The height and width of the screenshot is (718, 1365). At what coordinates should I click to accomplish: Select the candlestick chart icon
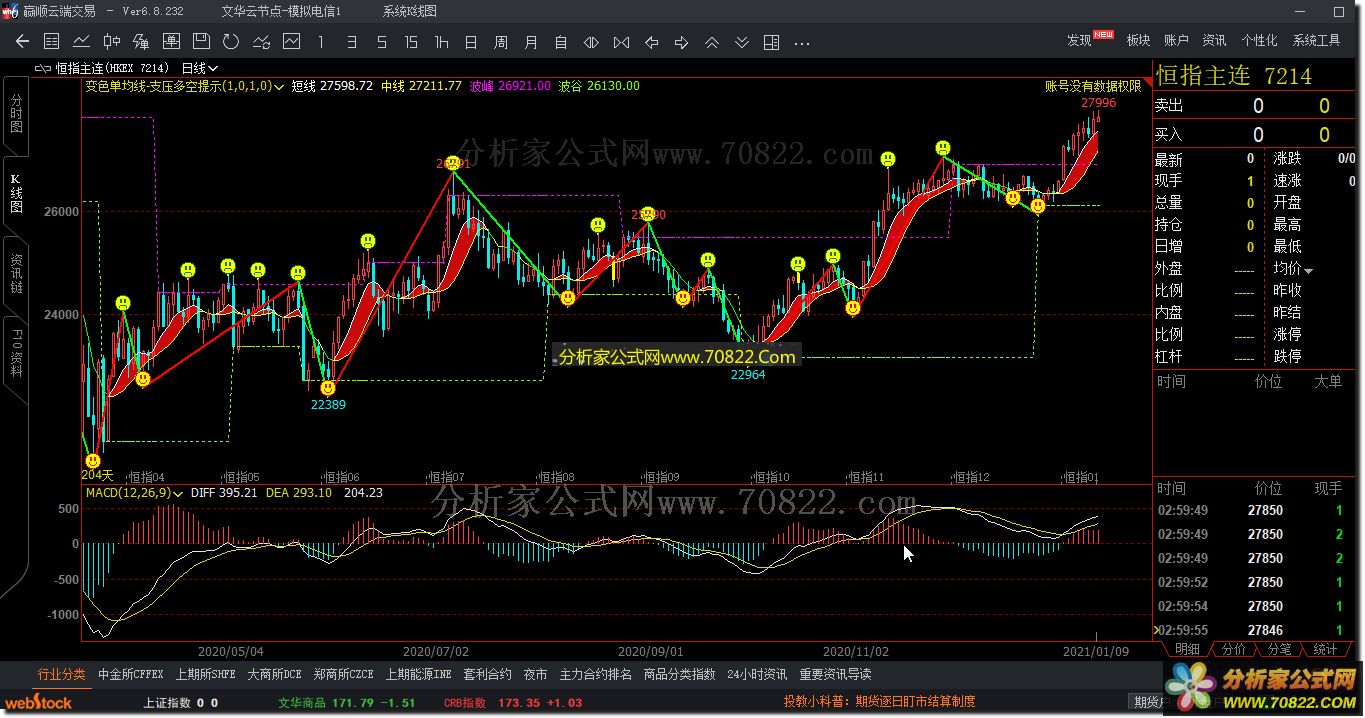pos(112,42)
